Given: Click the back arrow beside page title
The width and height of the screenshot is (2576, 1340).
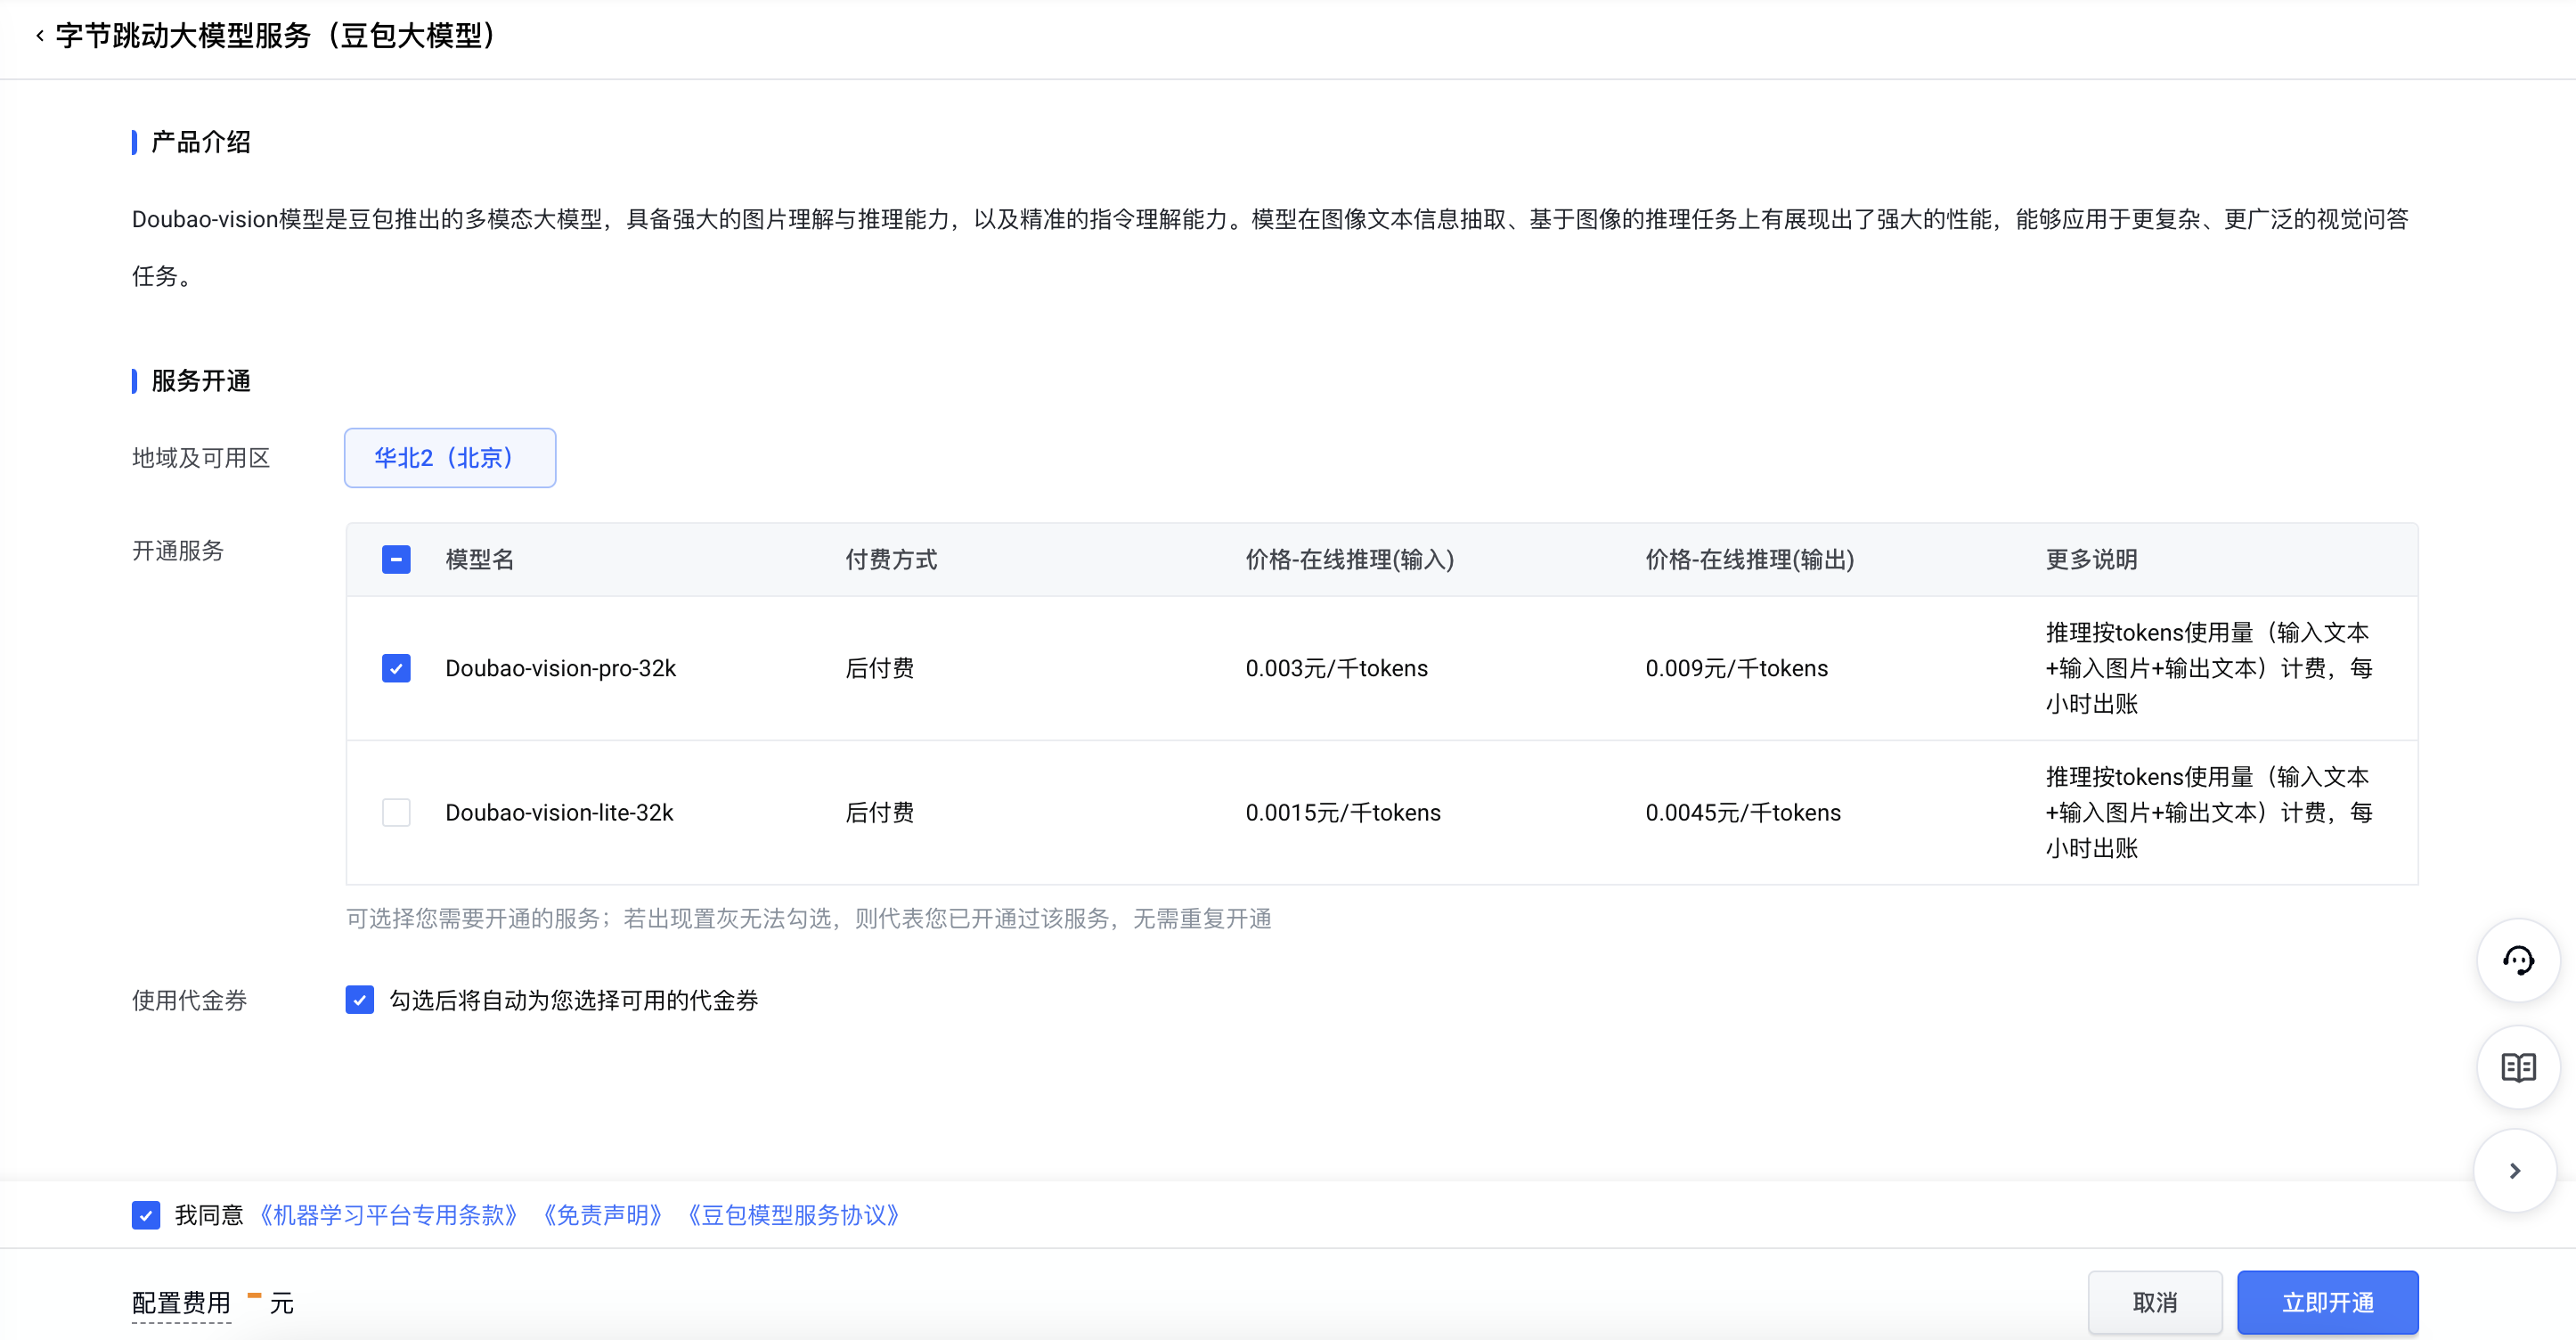Looking at the screenshot, I should [39, 36].
